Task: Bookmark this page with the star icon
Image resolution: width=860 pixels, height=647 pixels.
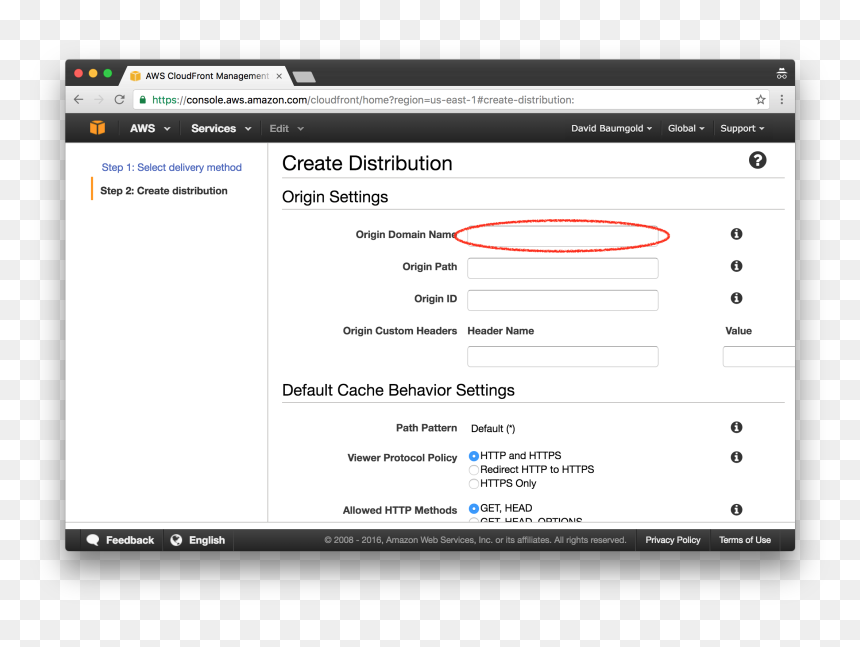Action: pos(760,99)
